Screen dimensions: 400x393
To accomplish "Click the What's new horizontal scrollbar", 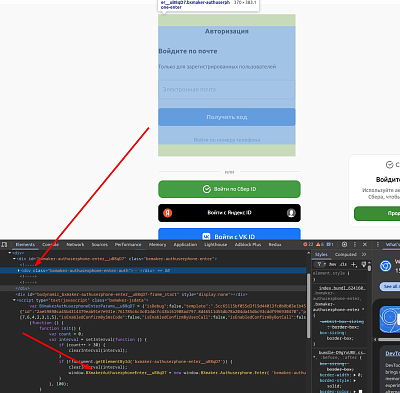I will [388, 340].
